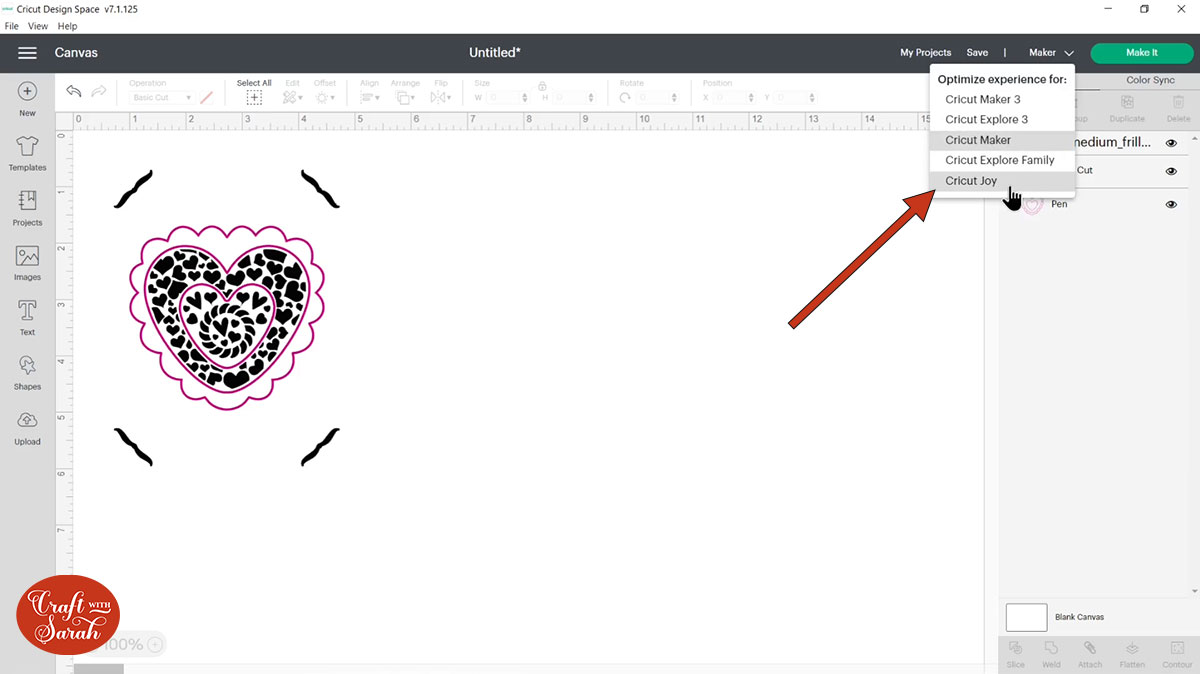This screenshot has height=674, width=1200.
Task: Select Cricut Joy option
Action: pyautogui.click(x=1002, y=181)
